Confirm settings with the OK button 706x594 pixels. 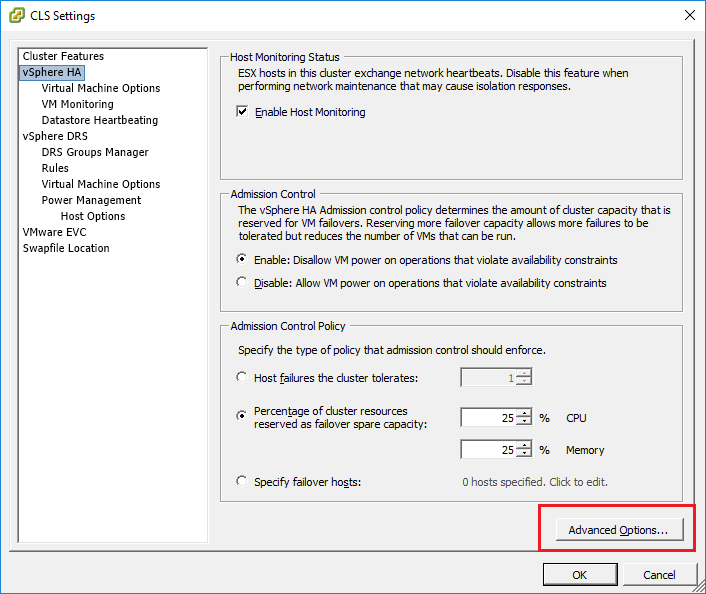(x=580, y=575)
